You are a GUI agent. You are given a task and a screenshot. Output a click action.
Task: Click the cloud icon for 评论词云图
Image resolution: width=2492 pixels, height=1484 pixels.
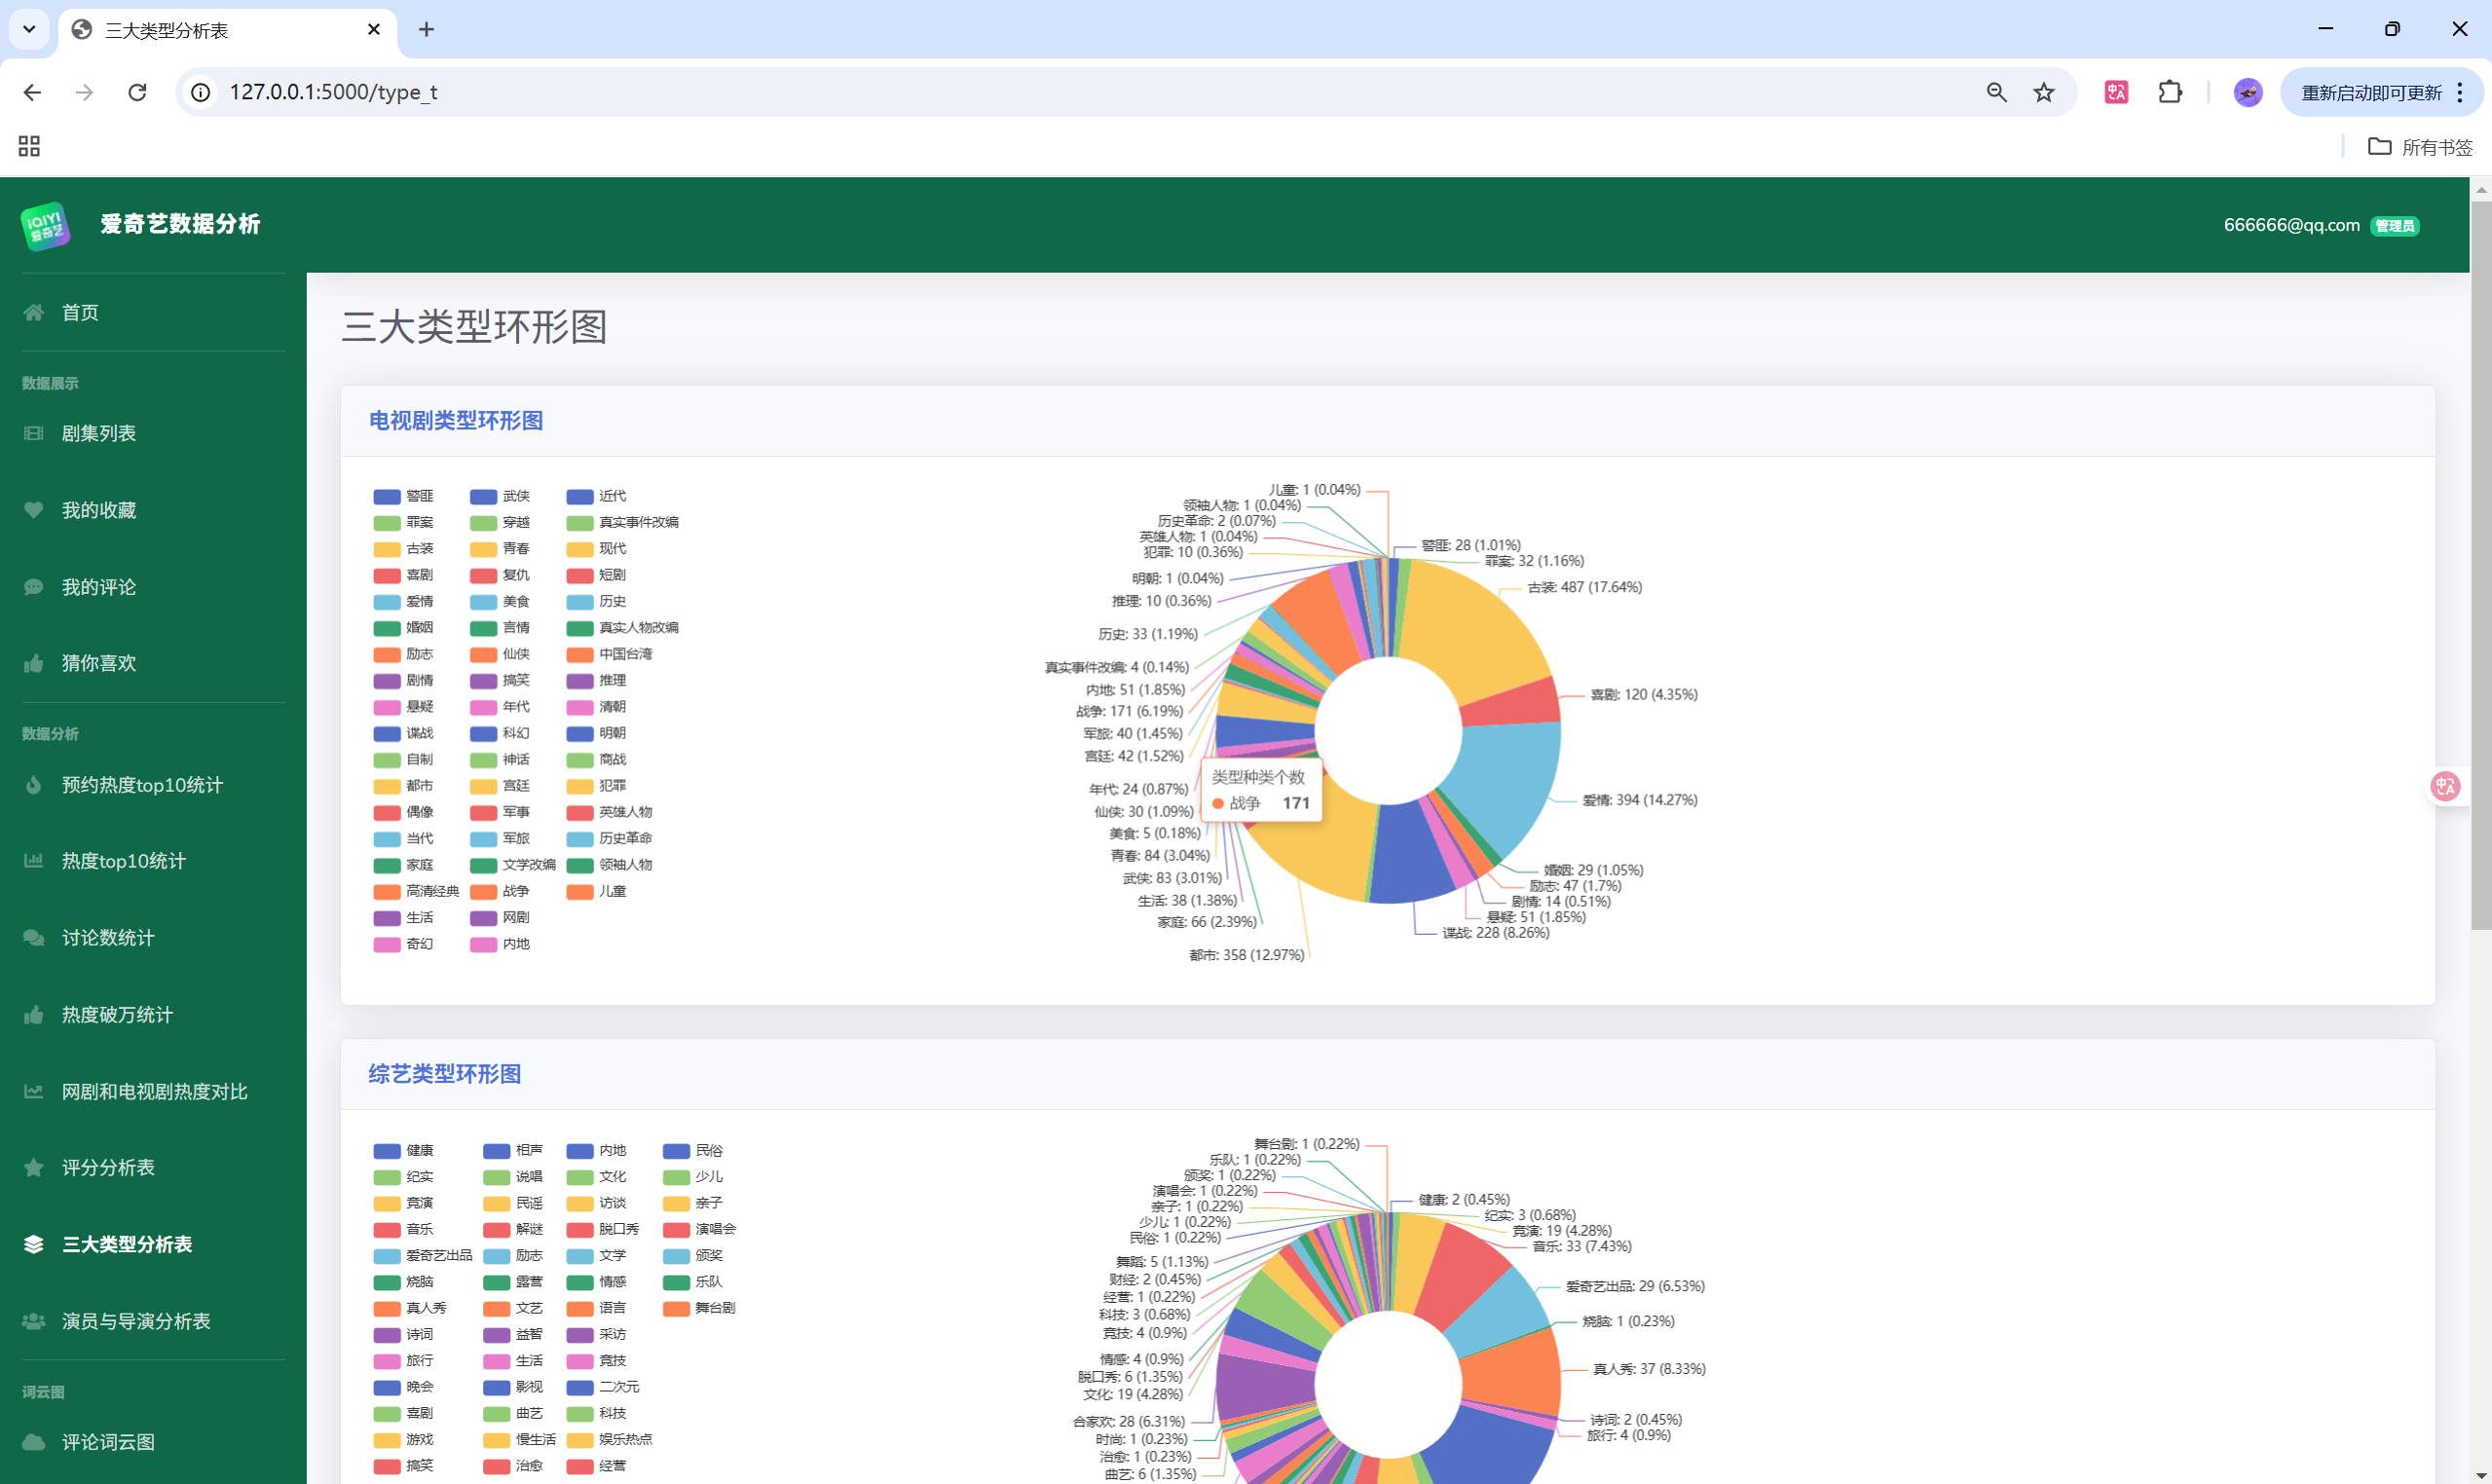34,1442
